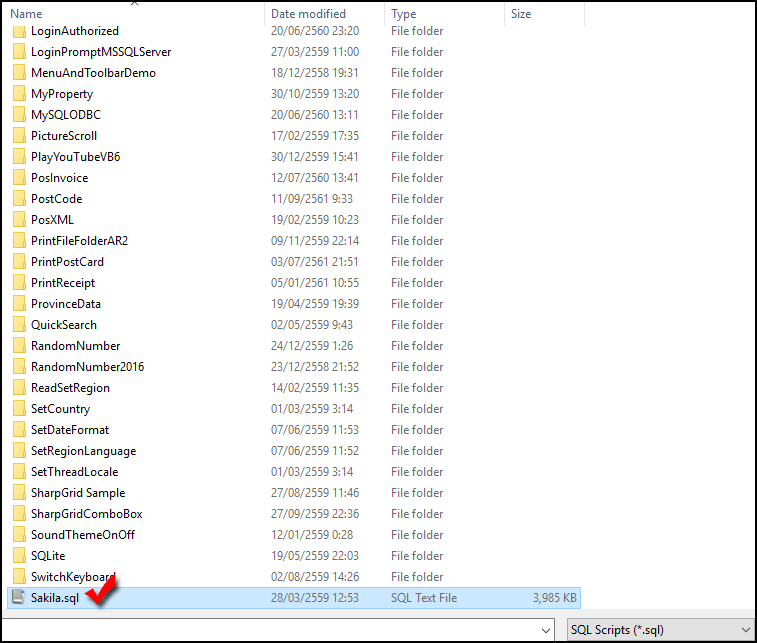
Task: Click the PrintFileFolderAR2 folder icon
Action: [x=19, y=241]
